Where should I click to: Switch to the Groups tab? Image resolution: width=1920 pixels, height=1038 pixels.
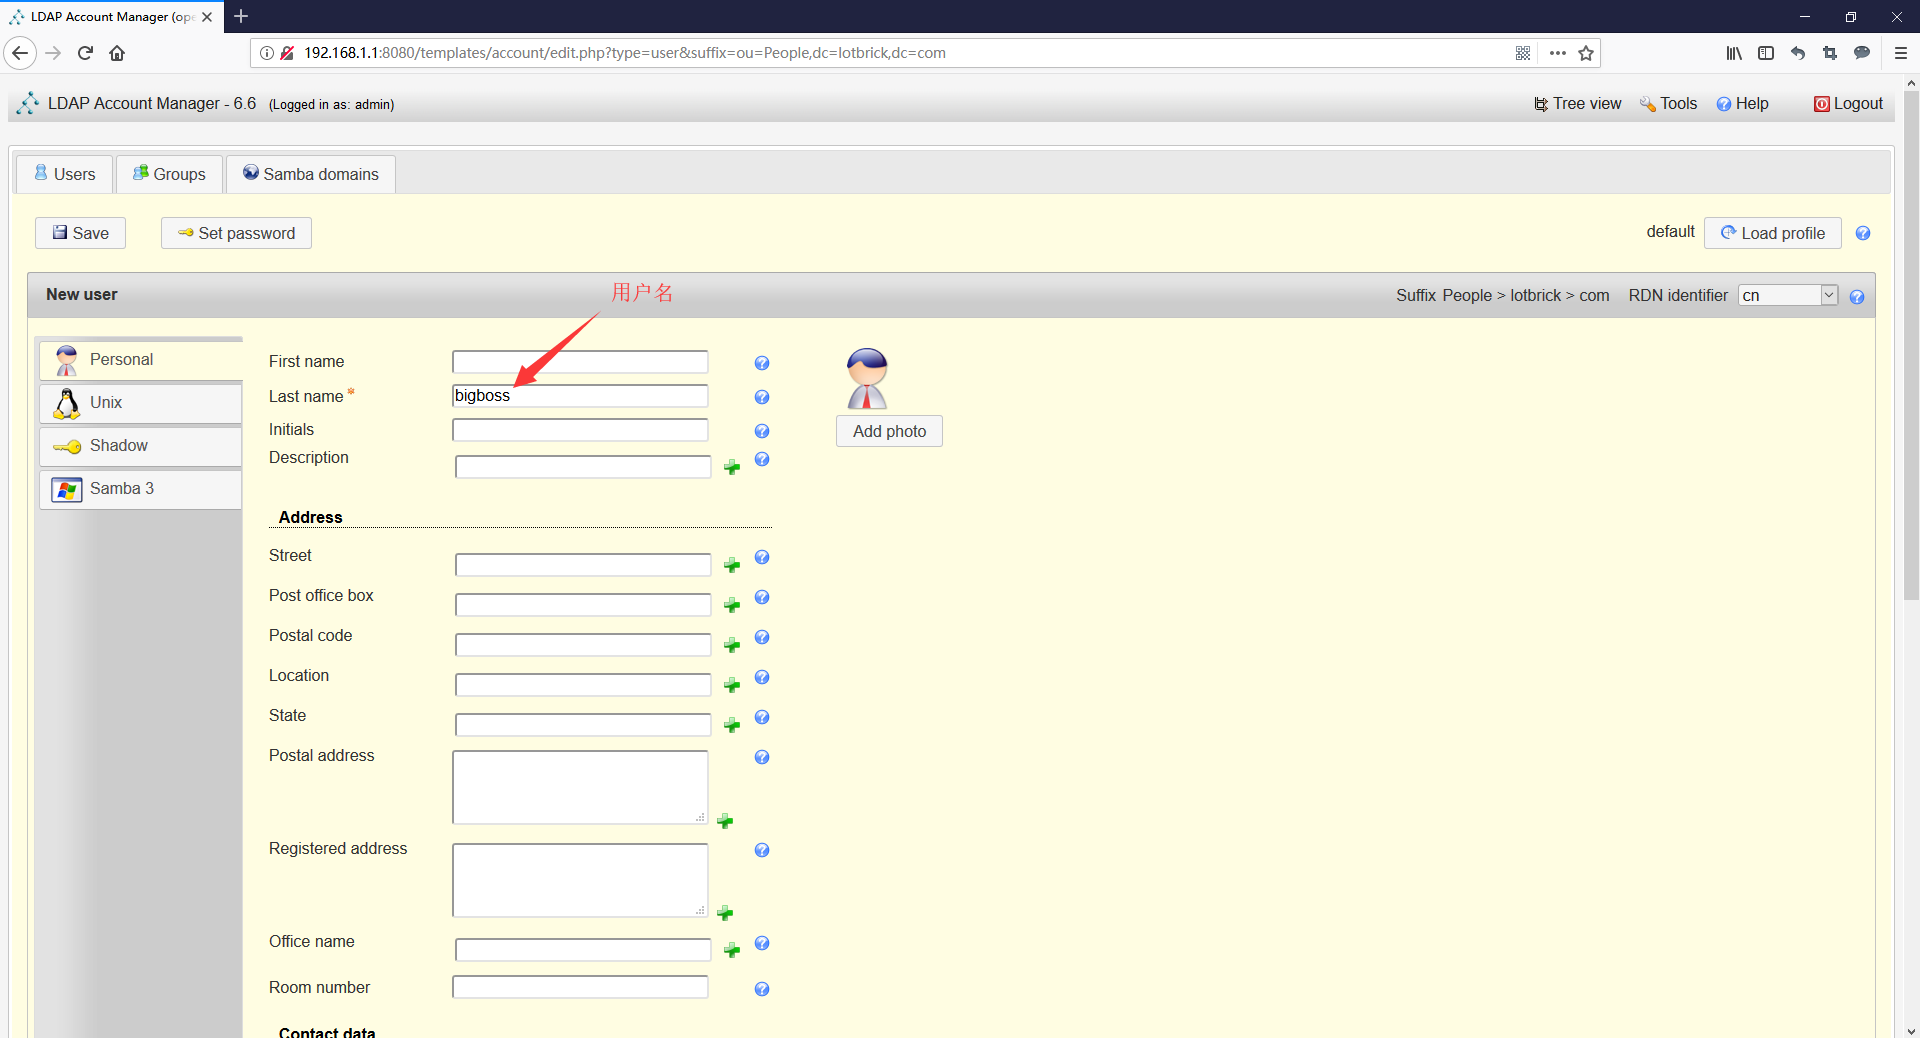click(169, 174)
